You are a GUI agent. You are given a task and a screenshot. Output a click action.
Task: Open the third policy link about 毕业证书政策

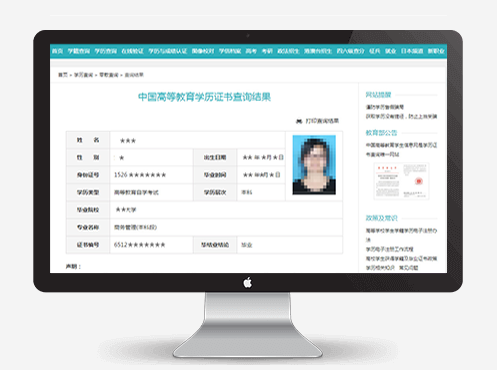click(x=401, y=258)
